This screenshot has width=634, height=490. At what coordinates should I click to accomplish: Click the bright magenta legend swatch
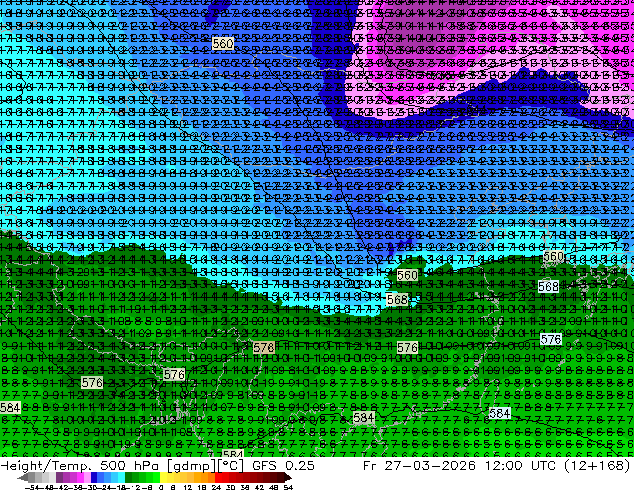tap(80, 478)
